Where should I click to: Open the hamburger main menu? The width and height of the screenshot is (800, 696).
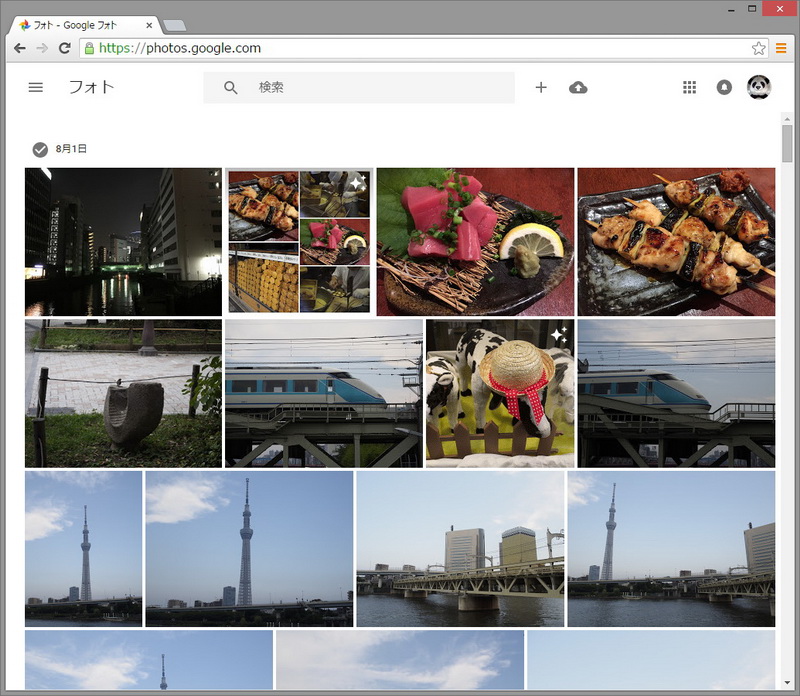click(x=35, y=87)
